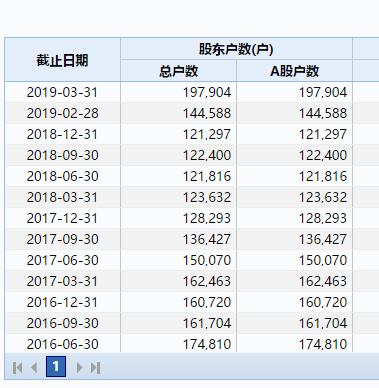The width and height of the screenshot is (379, 388).
Task: Click A-share count 121,816 cell
Action: pos(294,176)
